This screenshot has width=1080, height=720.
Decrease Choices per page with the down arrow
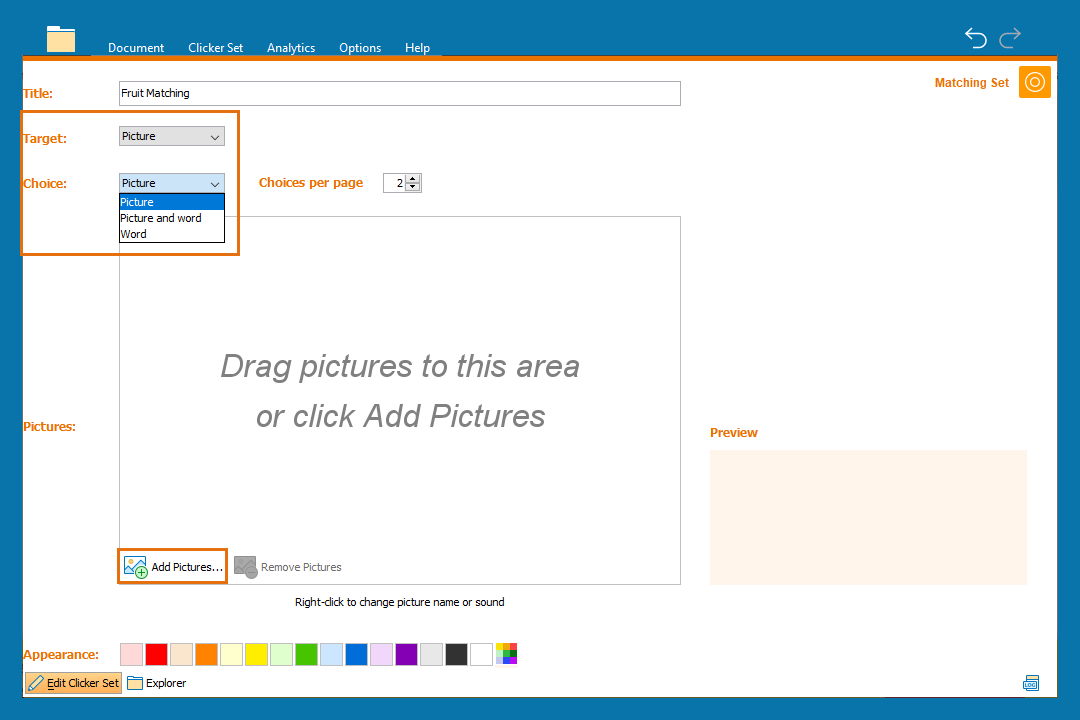coord(413,187)
